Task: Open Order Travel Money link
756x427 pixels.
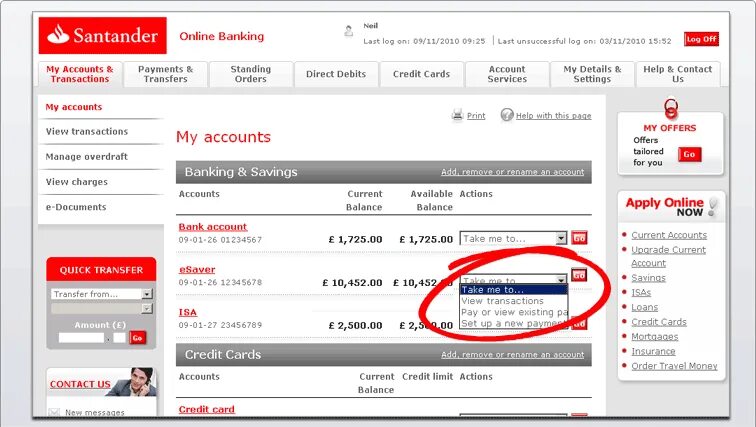Action: 674,366
